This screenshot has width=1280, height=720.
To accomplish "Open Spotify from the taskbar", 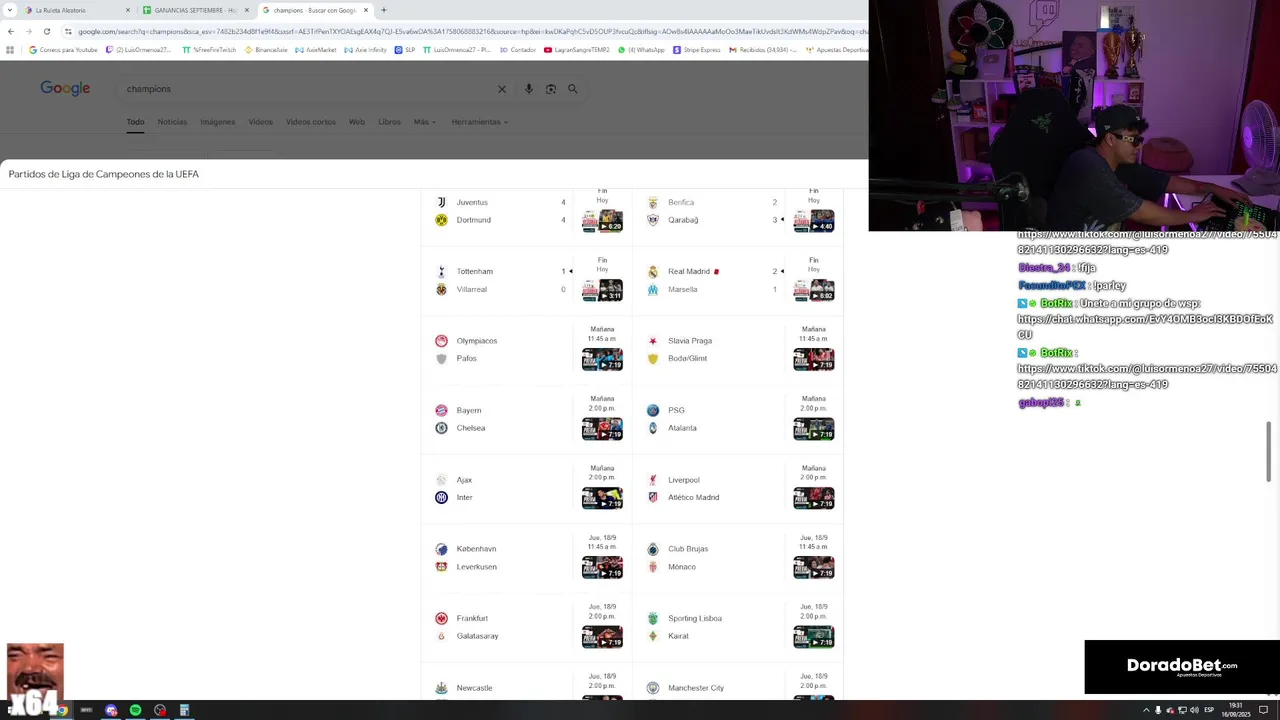I will pos(135,710).
